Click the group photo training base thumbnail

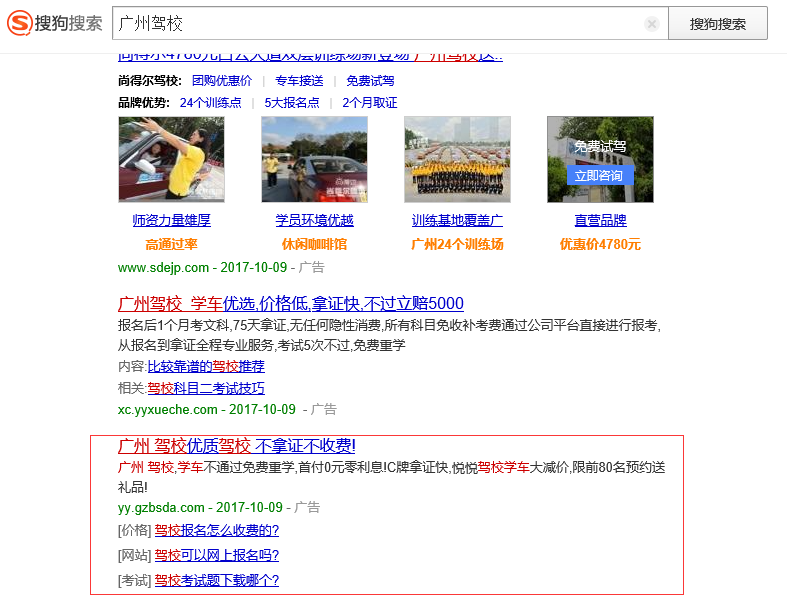coord(457,160)
